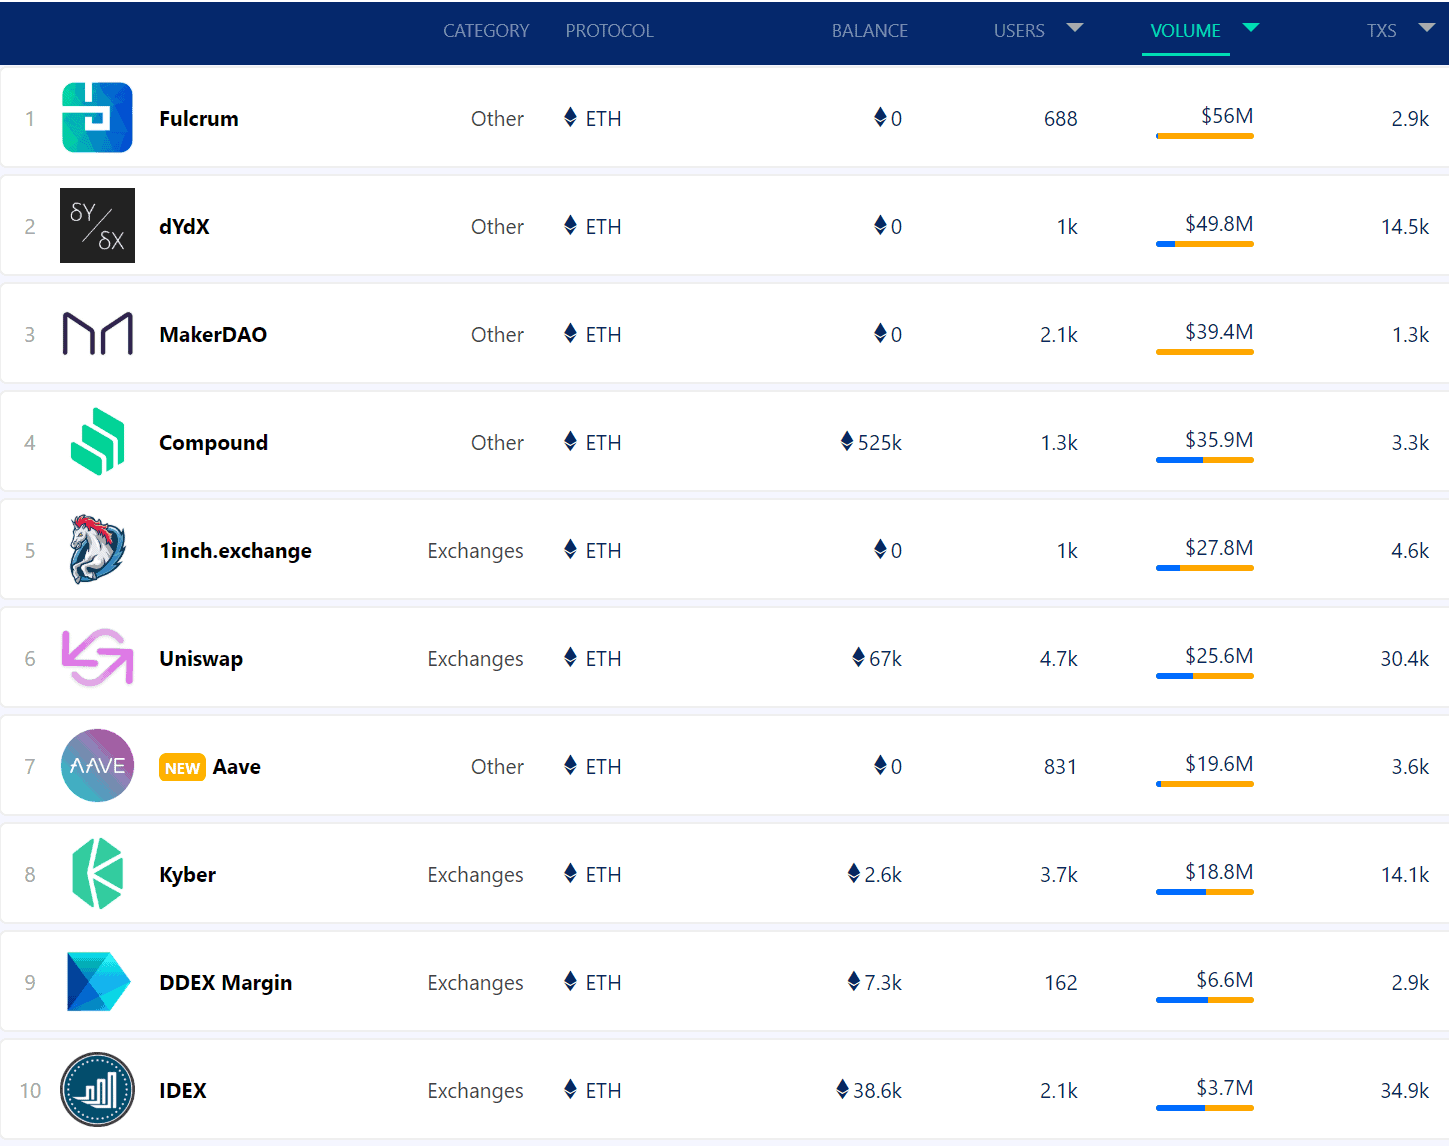The image size is (1449, 1146).
Task: Open the Users column sort dropdown arrow
Action: pos(1075,28)
